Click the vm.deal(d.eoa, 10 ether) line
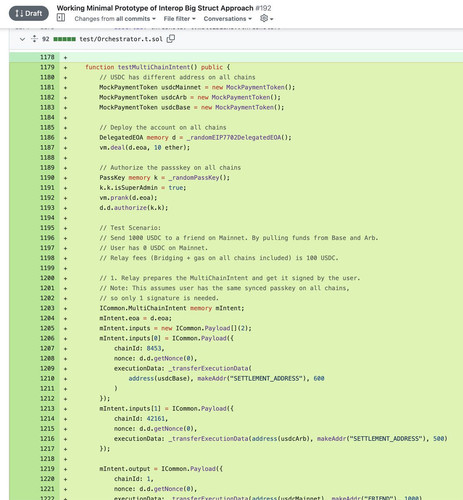The height and width of the screenshot is (500, 463). [144, 147]
